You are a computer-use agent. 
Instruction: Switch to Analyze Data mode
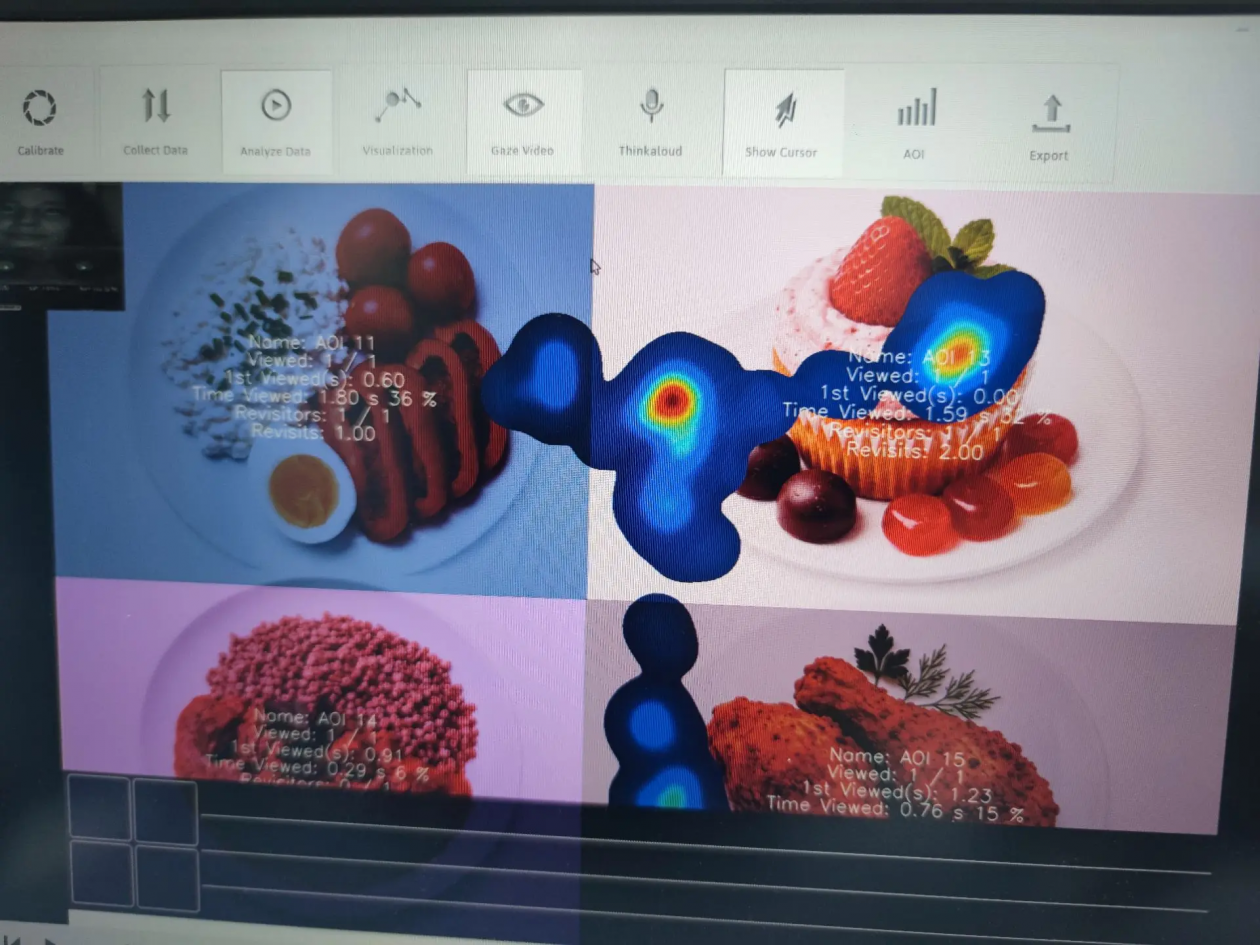[276, 121]
